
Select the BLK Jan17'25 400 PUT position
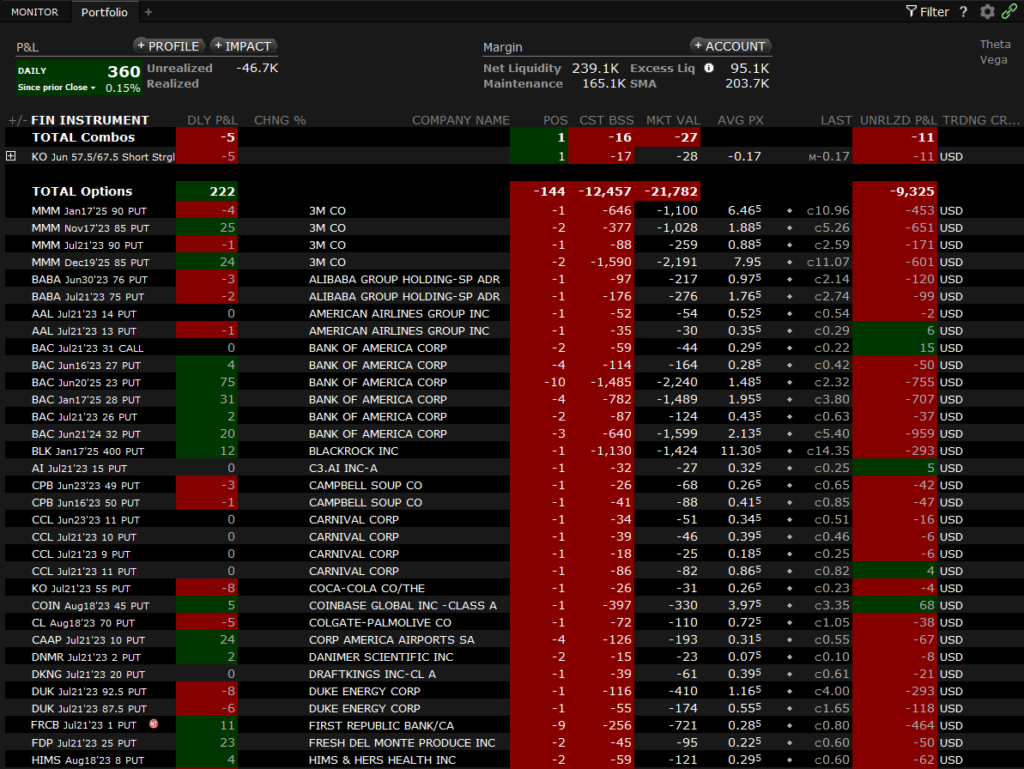pyautogui.click(x=88, y=451)
